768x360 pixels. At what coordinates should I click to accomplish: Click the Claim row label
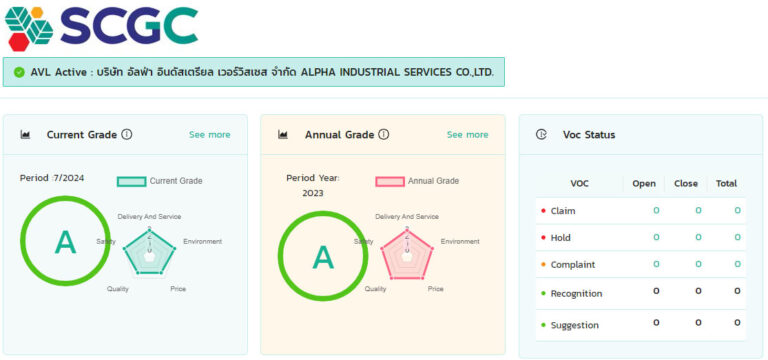tap(563, 211)
